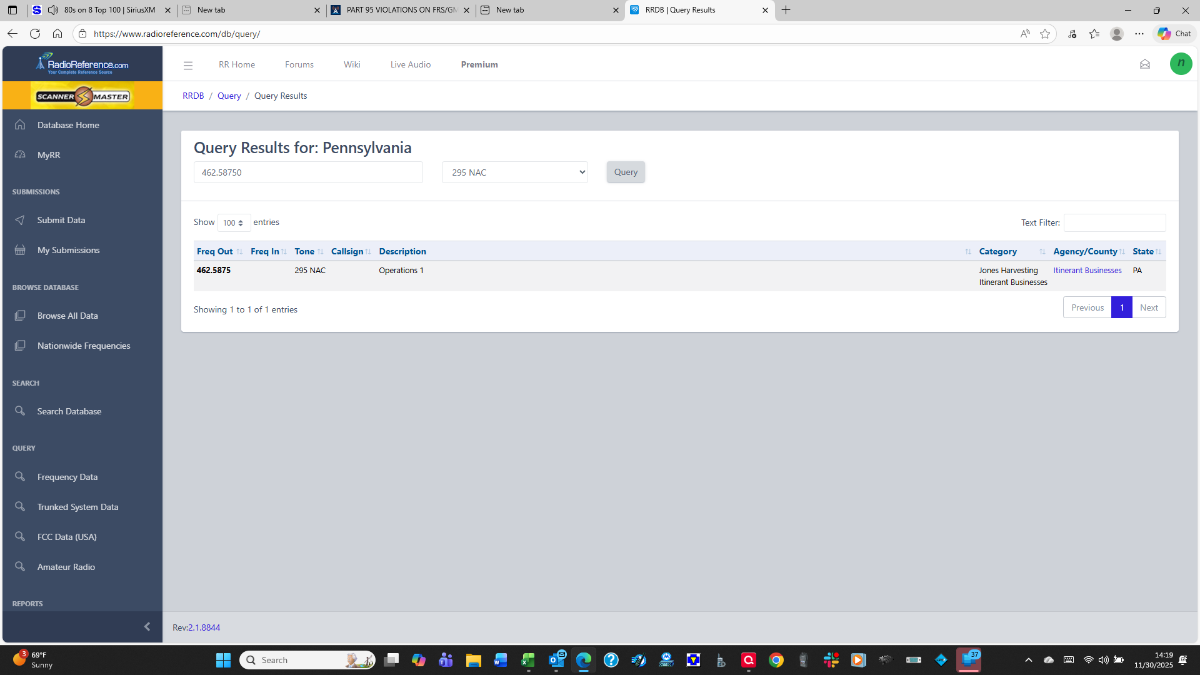Click the green user avatar icon

[x=1181, y=64]
